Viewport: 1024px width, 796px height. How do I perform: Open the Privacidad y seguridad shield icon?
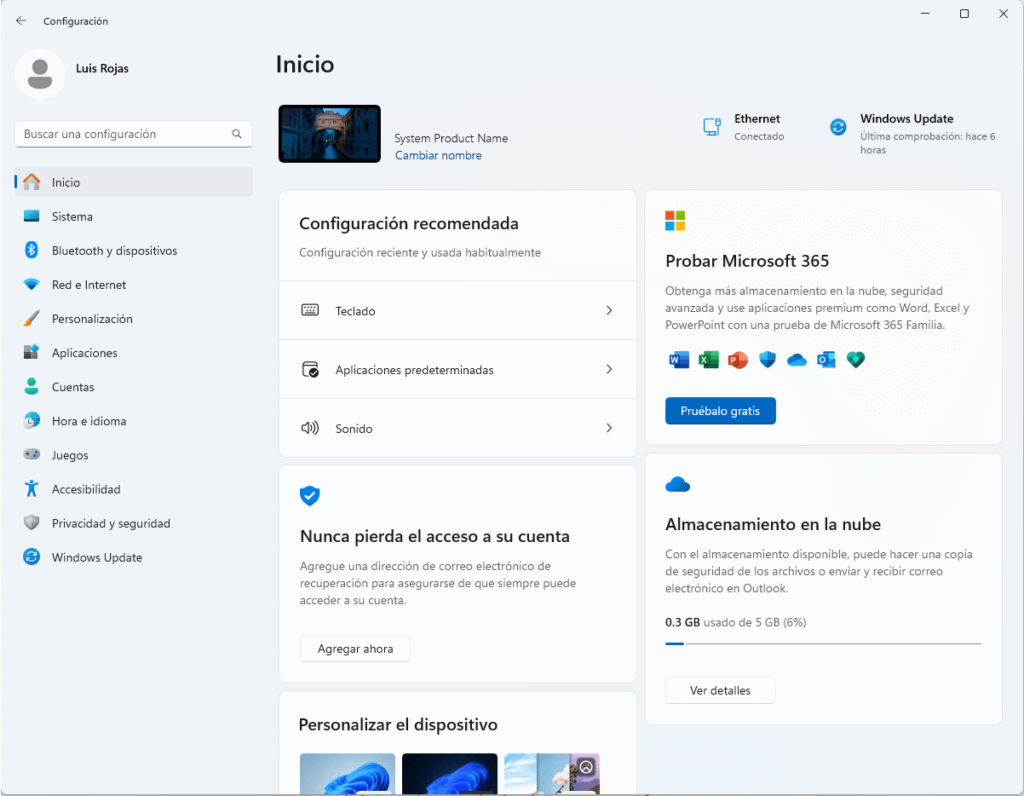[x=31, y=523]
